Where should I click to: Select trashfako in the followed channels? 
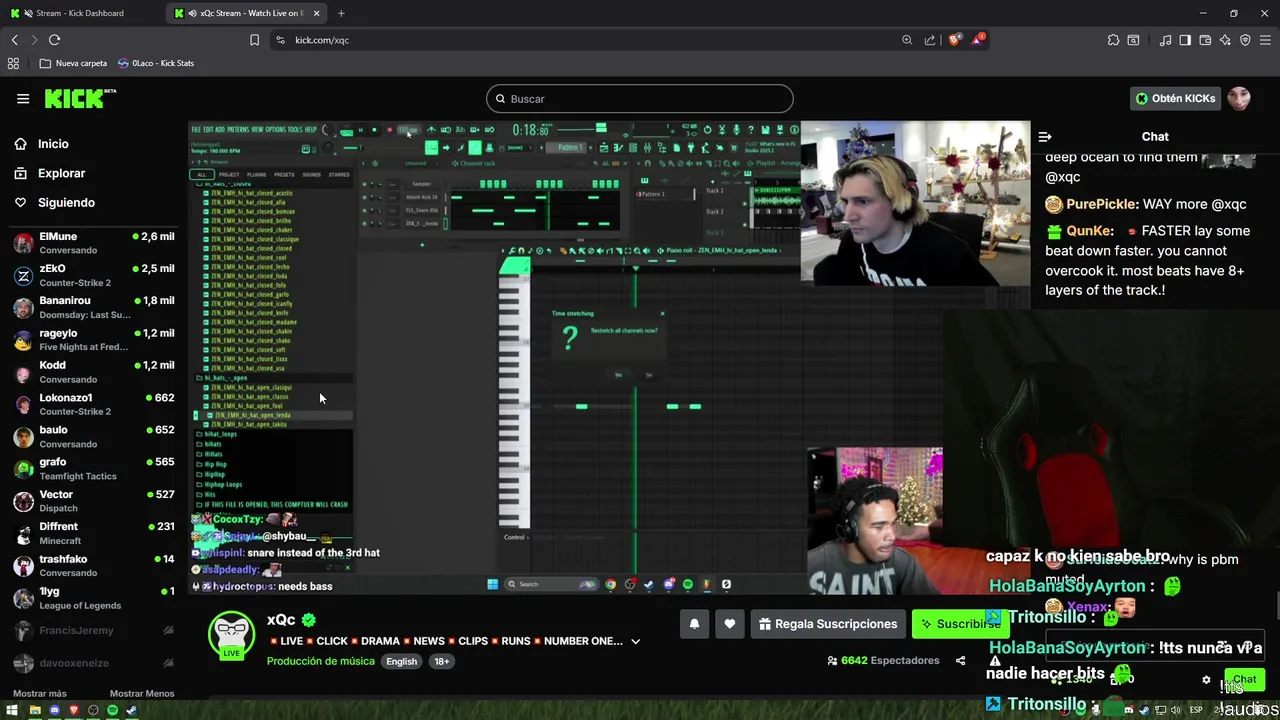coord(93,565)
